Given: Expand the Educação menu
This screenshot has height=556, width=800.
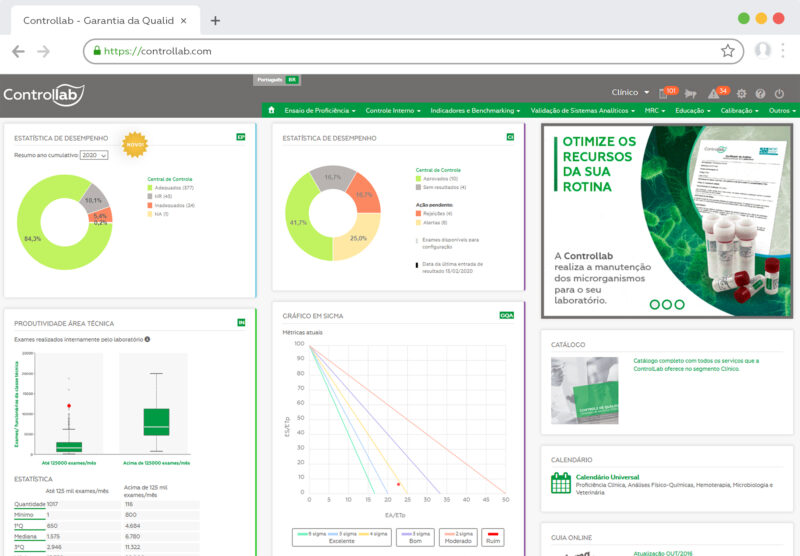Looking at the screenshot, I should click(693, 111).
